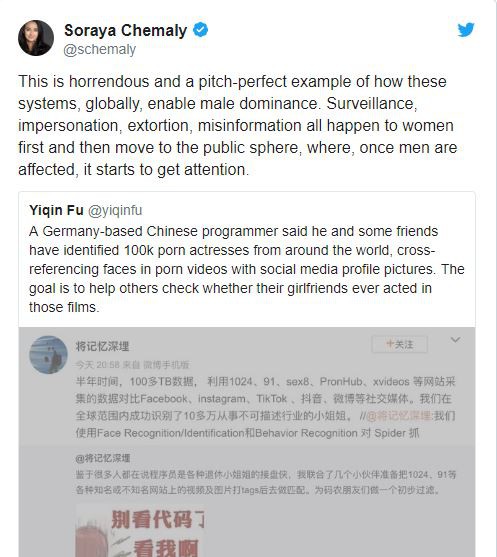Expand the Weibo post chevron menu
The image size is (497, 557).
[x=455, y=340]
